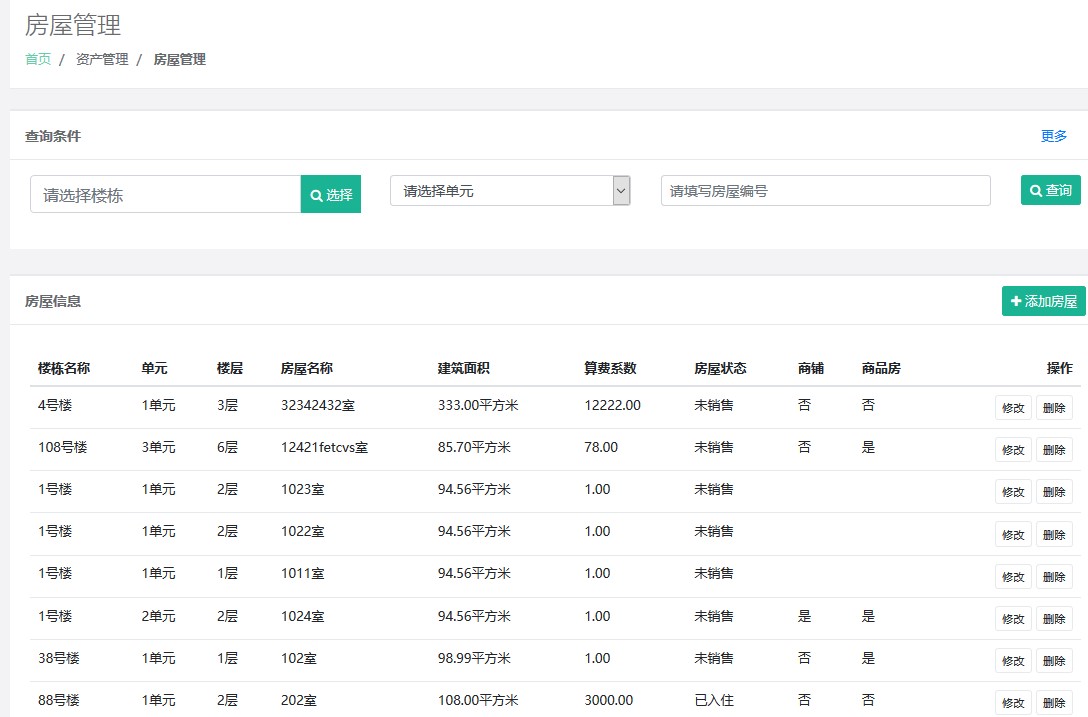Open 资产管理 in the breadcrumb
The height and width of the screenshot is (717, 1088).
pyautogui.click(x=102, y=59)
